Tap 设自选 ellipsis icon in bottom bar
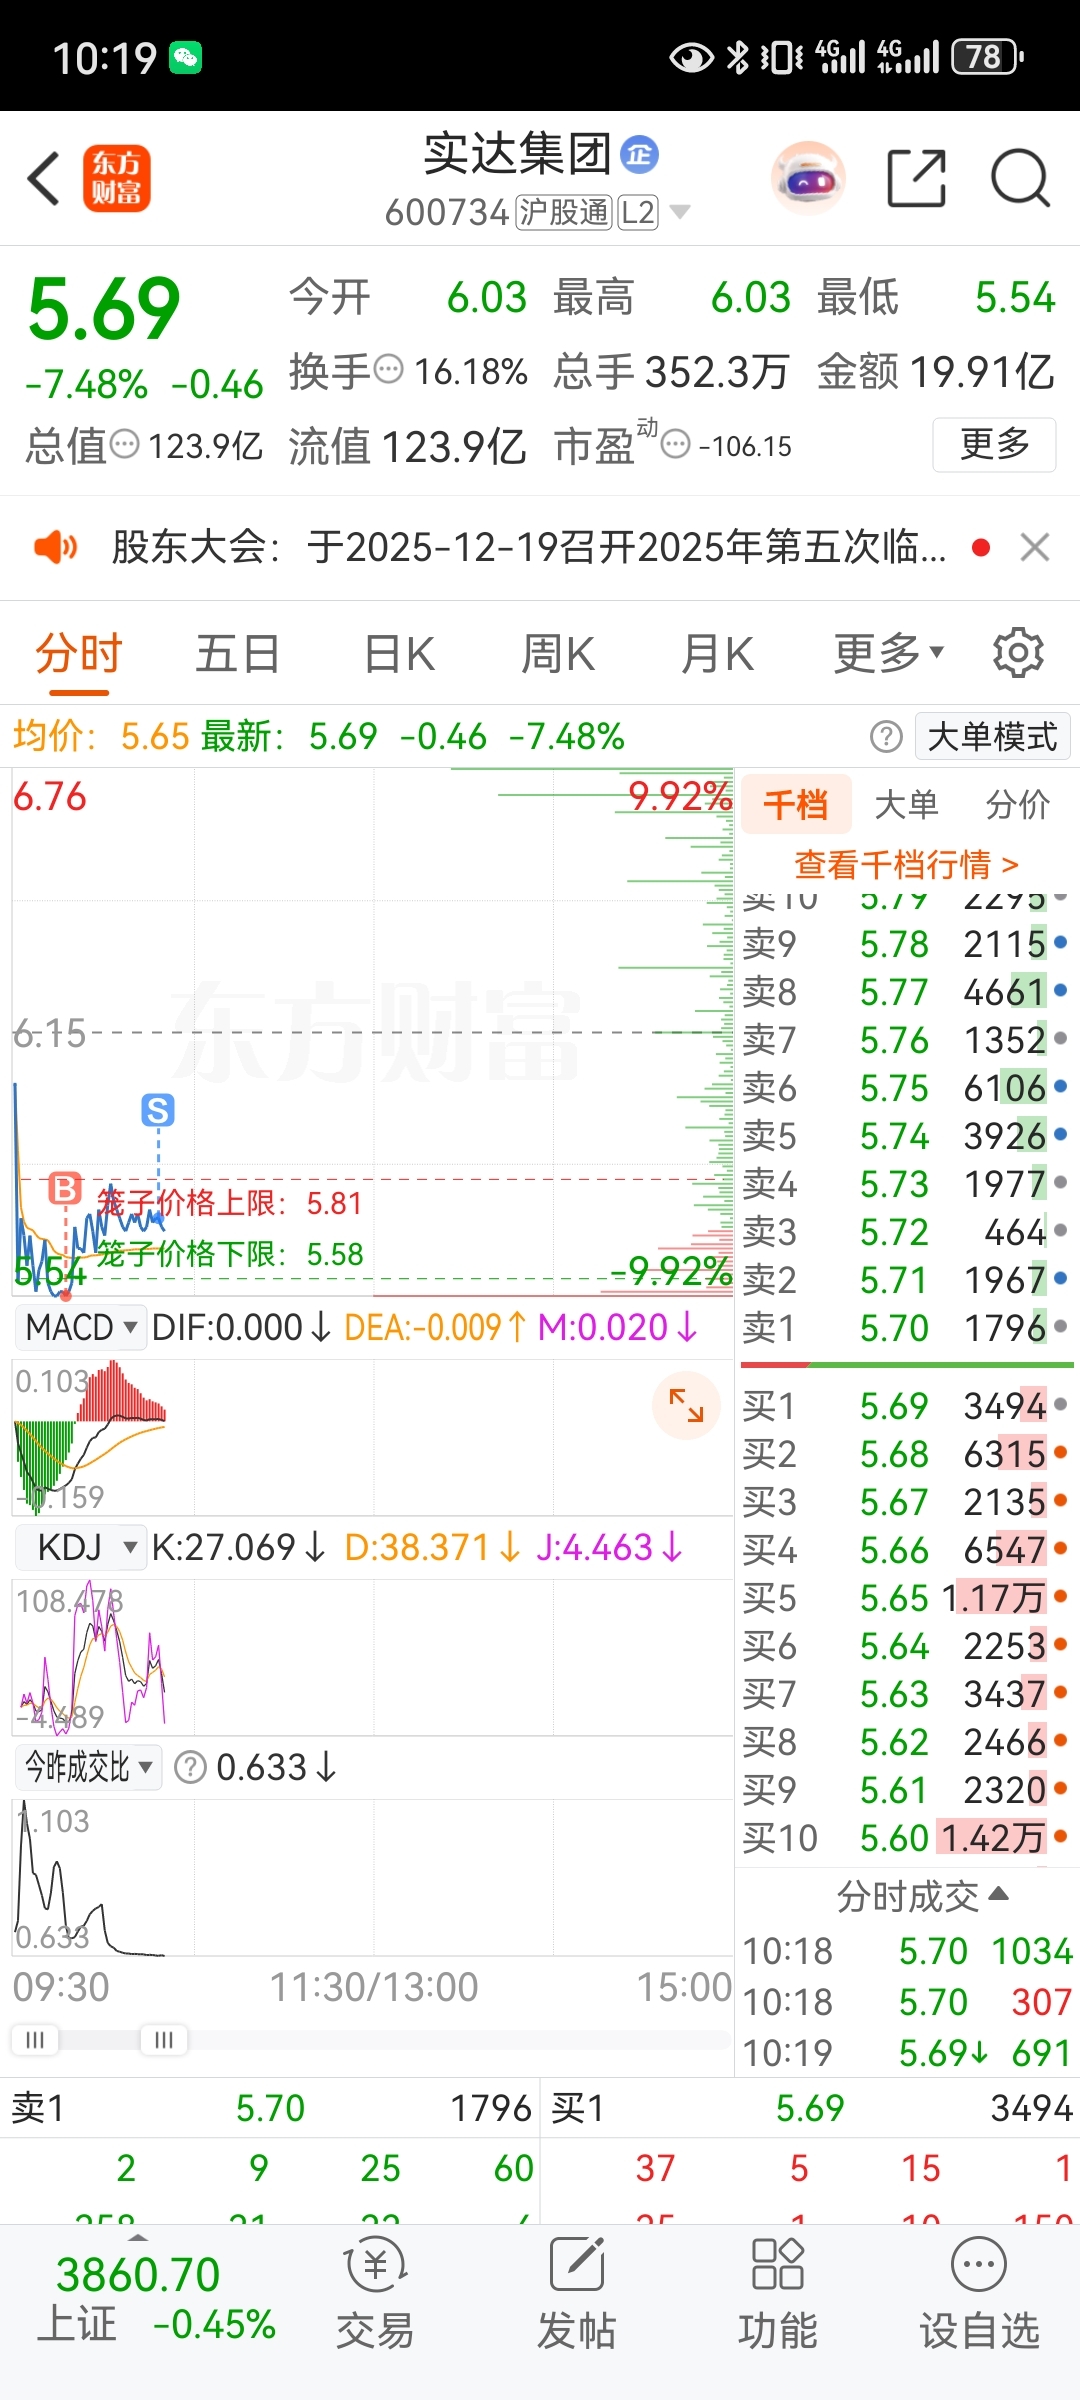The width and height of the screenshot is (1080, 2400). click(979, 2264)
